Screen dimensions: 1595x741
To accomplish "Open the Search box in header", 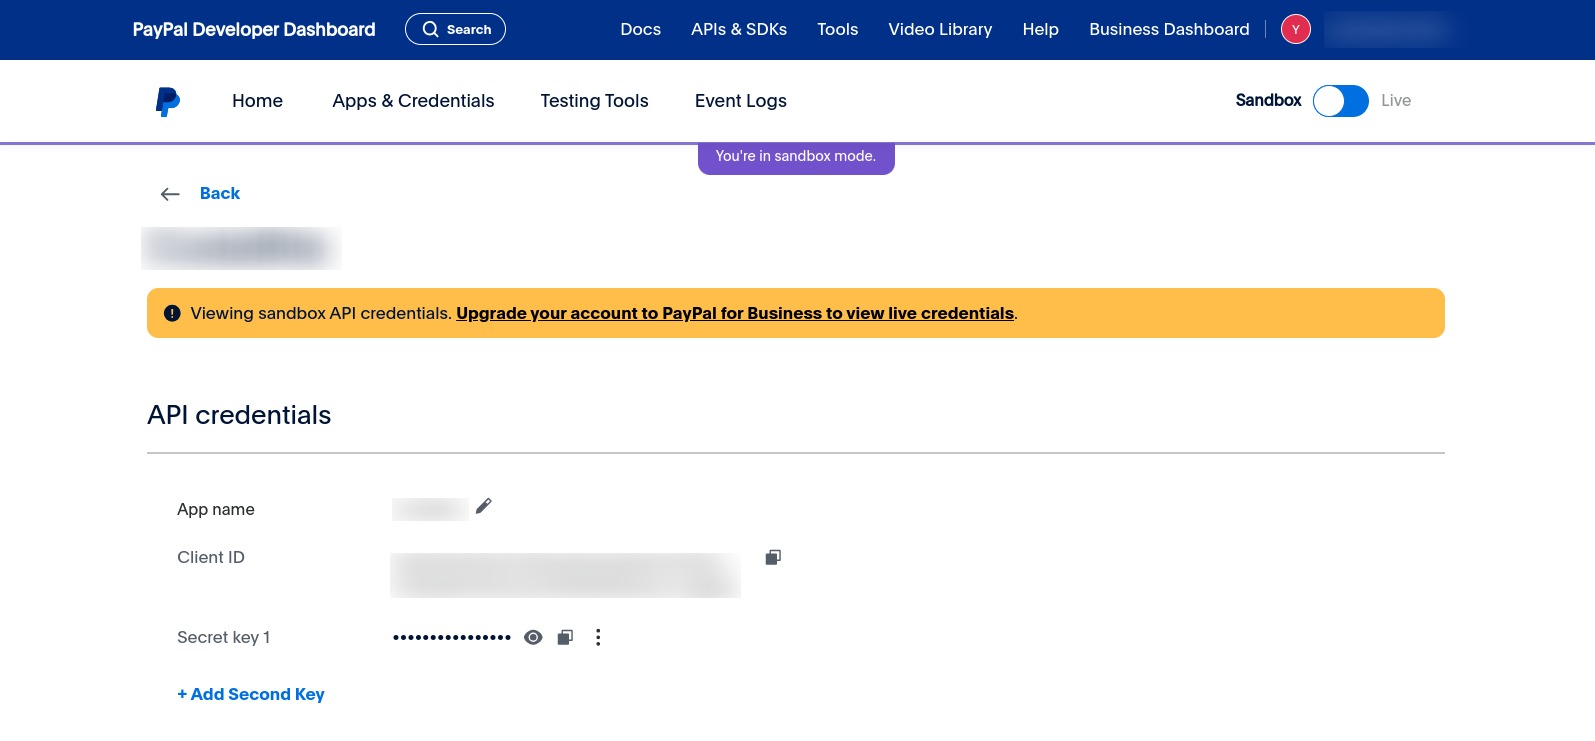I will (x=455, y=29).
